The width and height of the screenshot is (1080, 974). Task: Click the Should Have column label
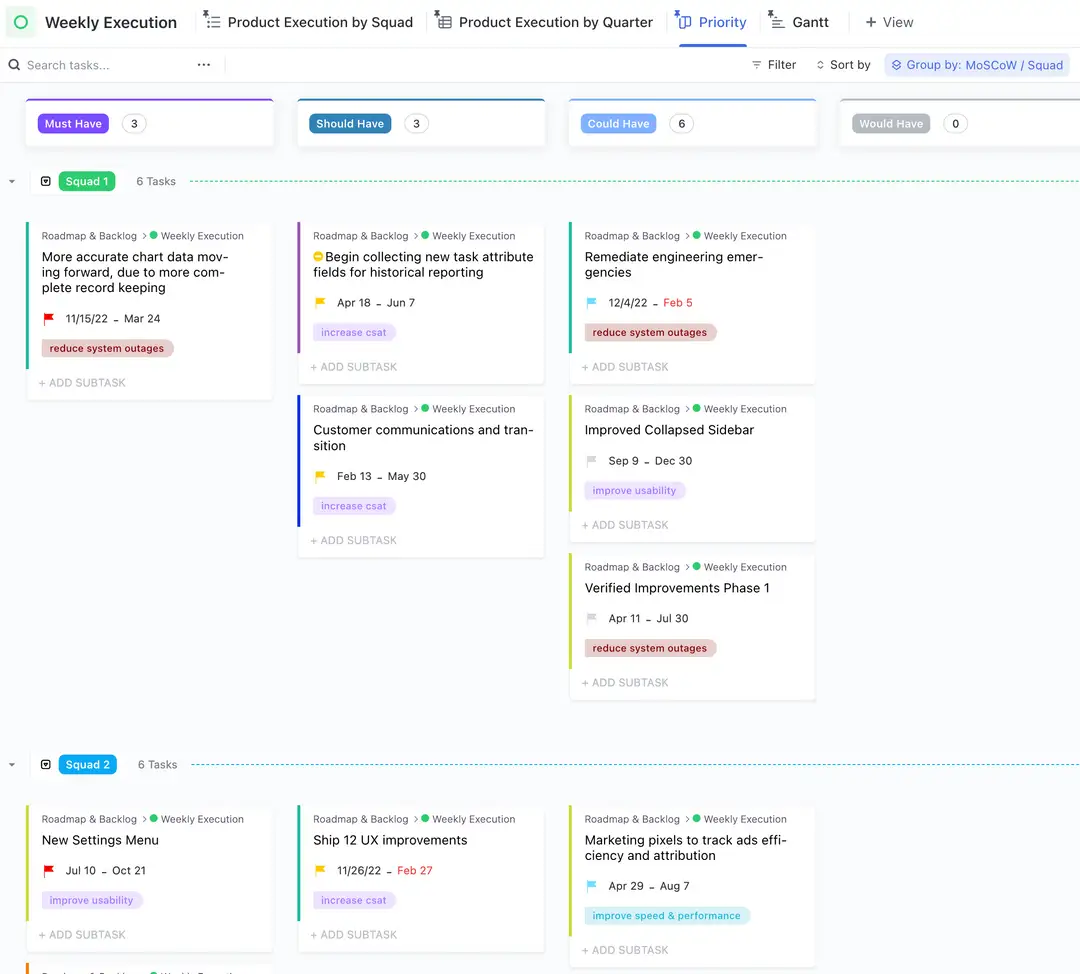[x=350, y=124]
